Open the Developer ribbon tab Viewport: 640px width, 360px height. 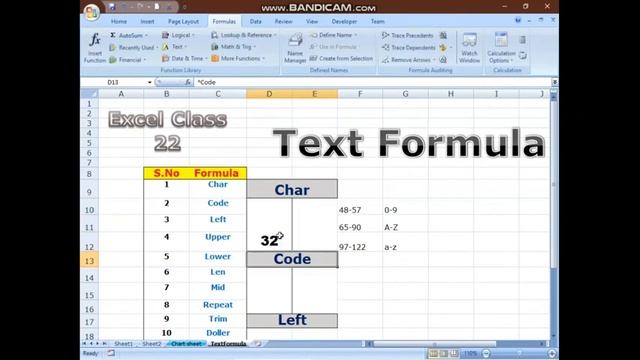coord(344,21)
